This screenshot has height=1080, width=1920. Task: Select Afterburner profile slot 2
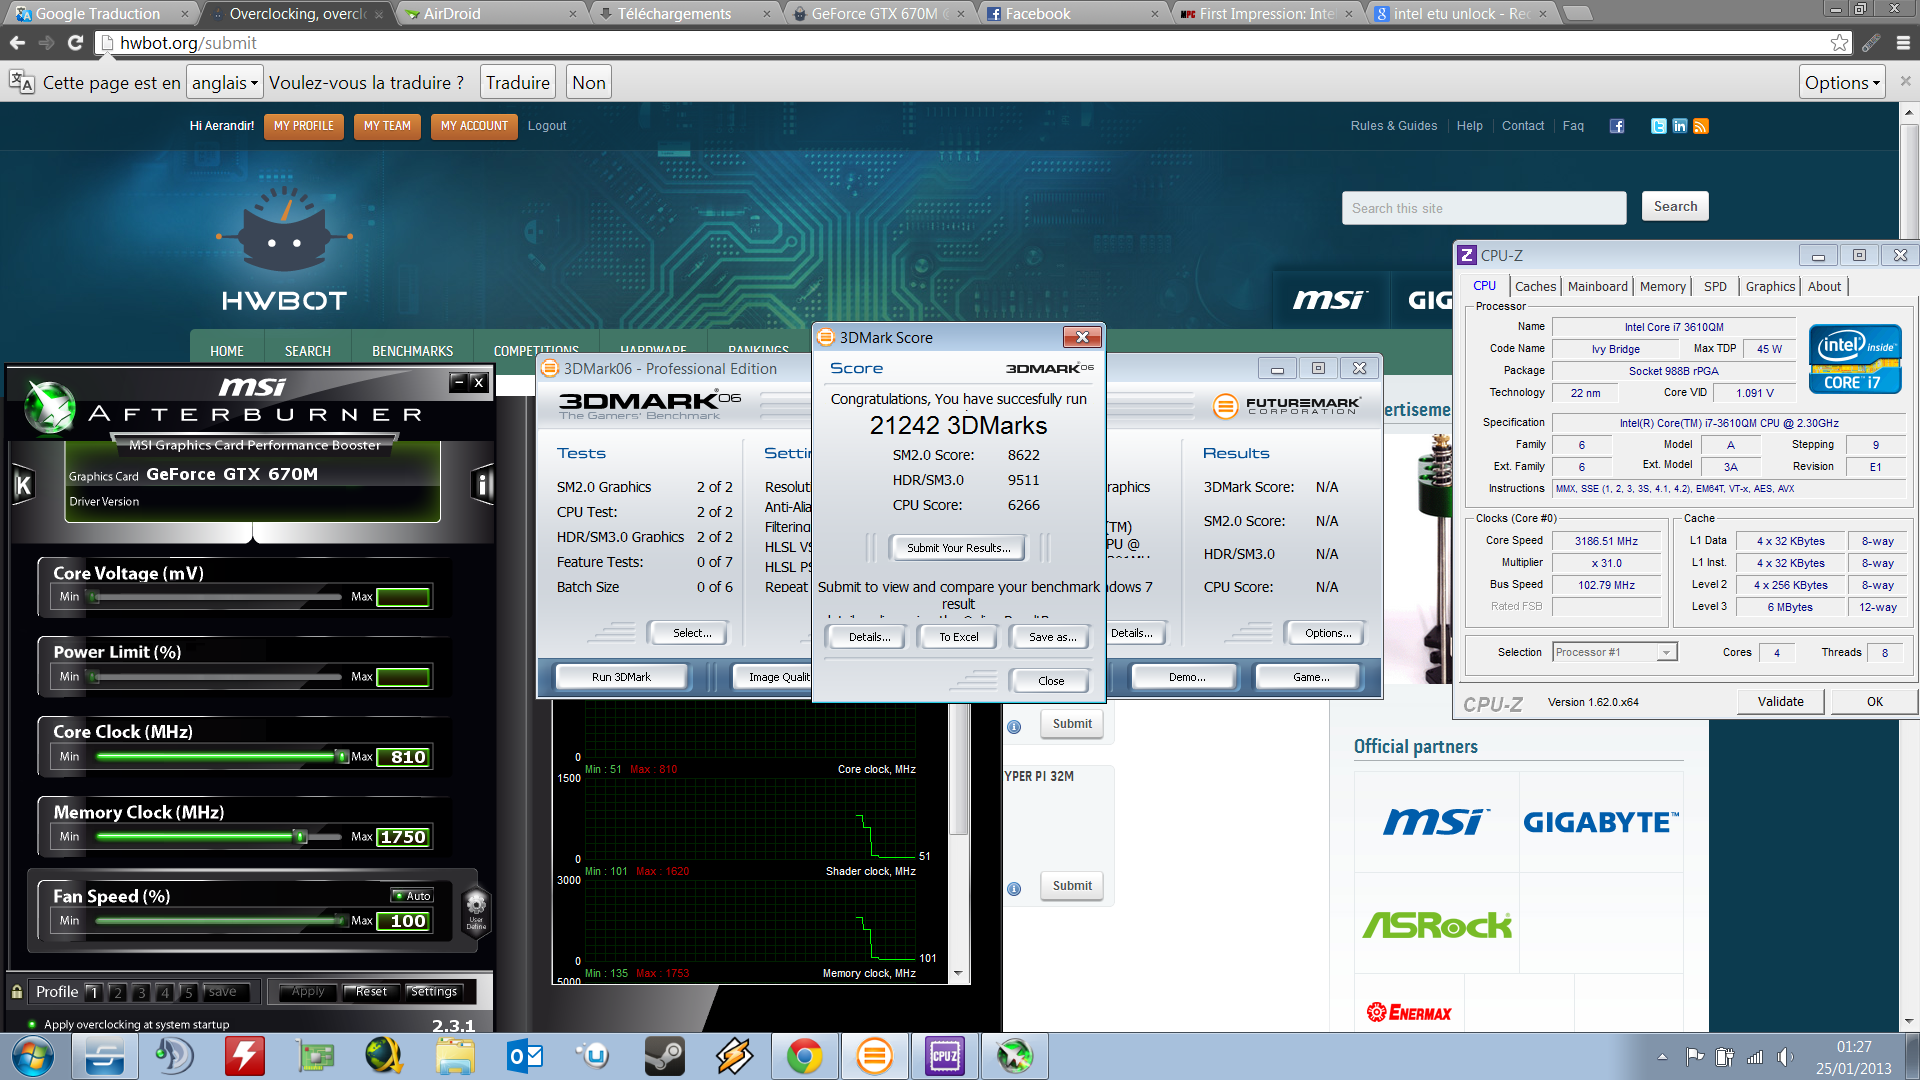coord(118,992)
